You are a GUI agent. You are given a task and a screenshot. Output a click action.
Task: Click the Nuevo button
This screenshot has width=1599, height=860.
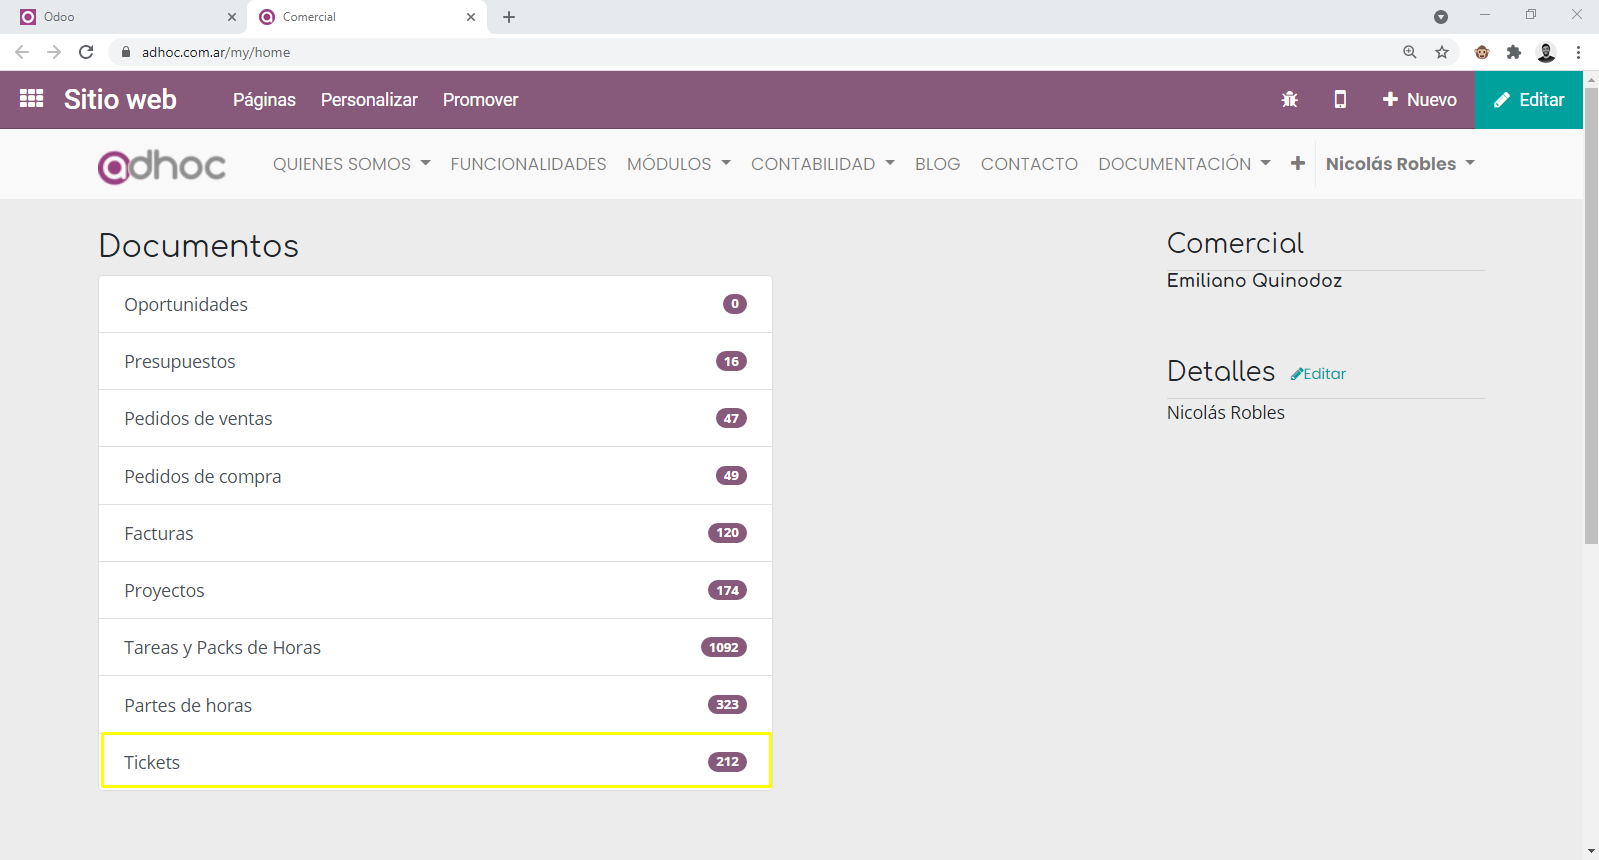click(1419, 100)
